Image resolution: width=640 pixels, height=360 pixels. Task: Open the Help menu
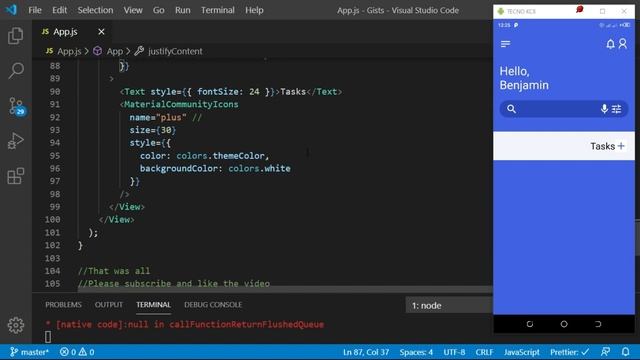click(x=254, y=10)
